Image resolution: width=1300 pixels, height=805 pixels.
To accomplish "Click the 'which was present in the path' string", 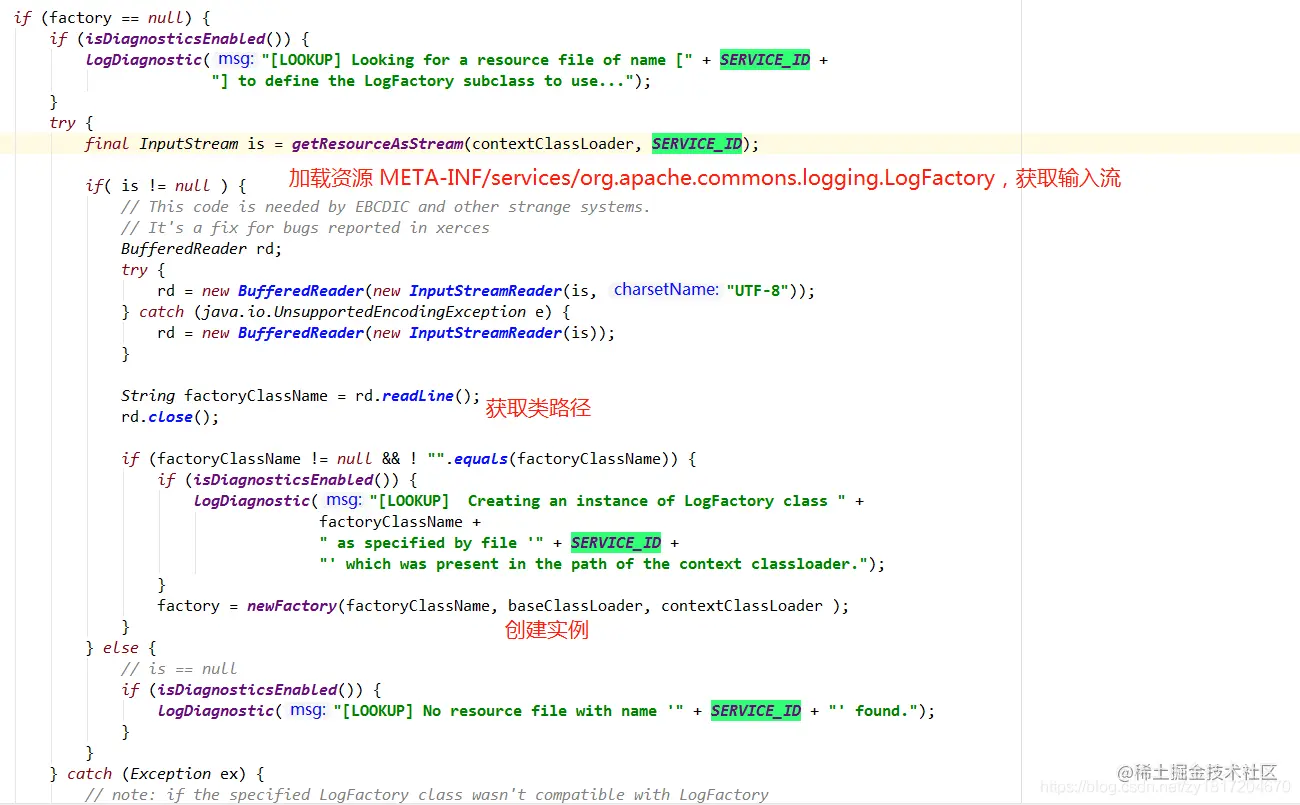I will pos(593,564).
